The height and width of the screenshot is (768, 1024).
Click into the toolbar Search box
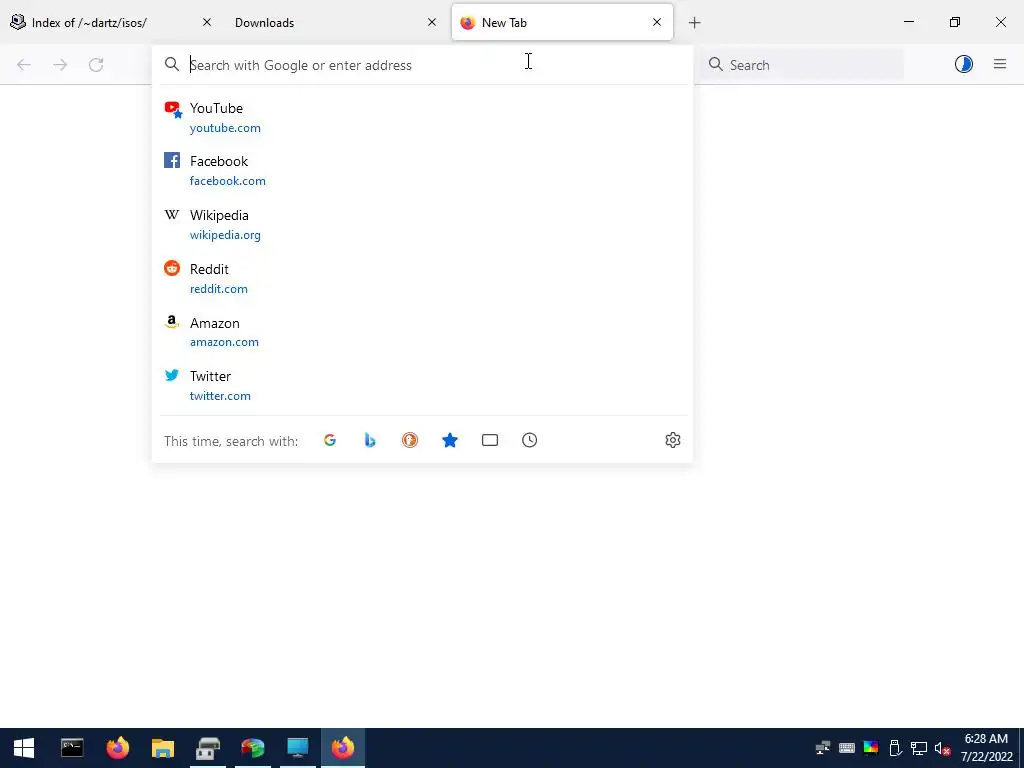click(802, 65)
